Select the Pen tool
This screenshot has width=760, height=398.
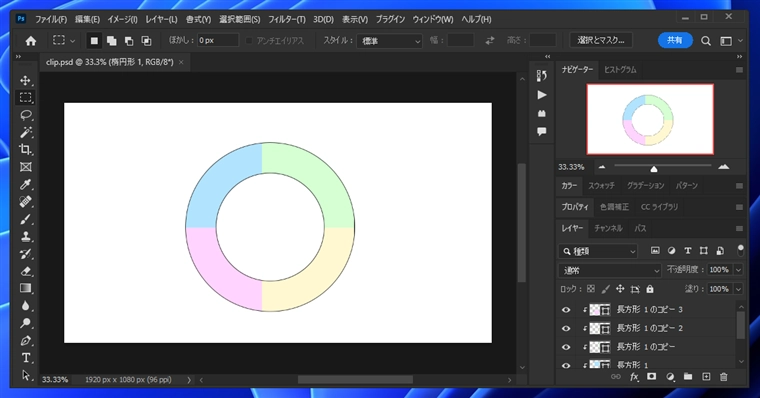25,341
